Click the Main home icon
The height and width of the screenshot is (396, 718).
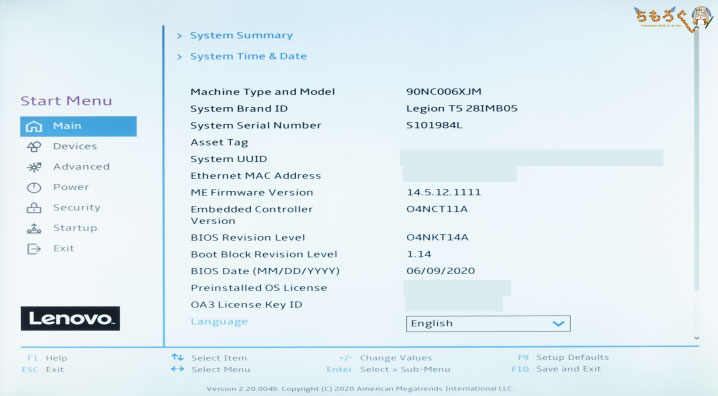point(34,126)
